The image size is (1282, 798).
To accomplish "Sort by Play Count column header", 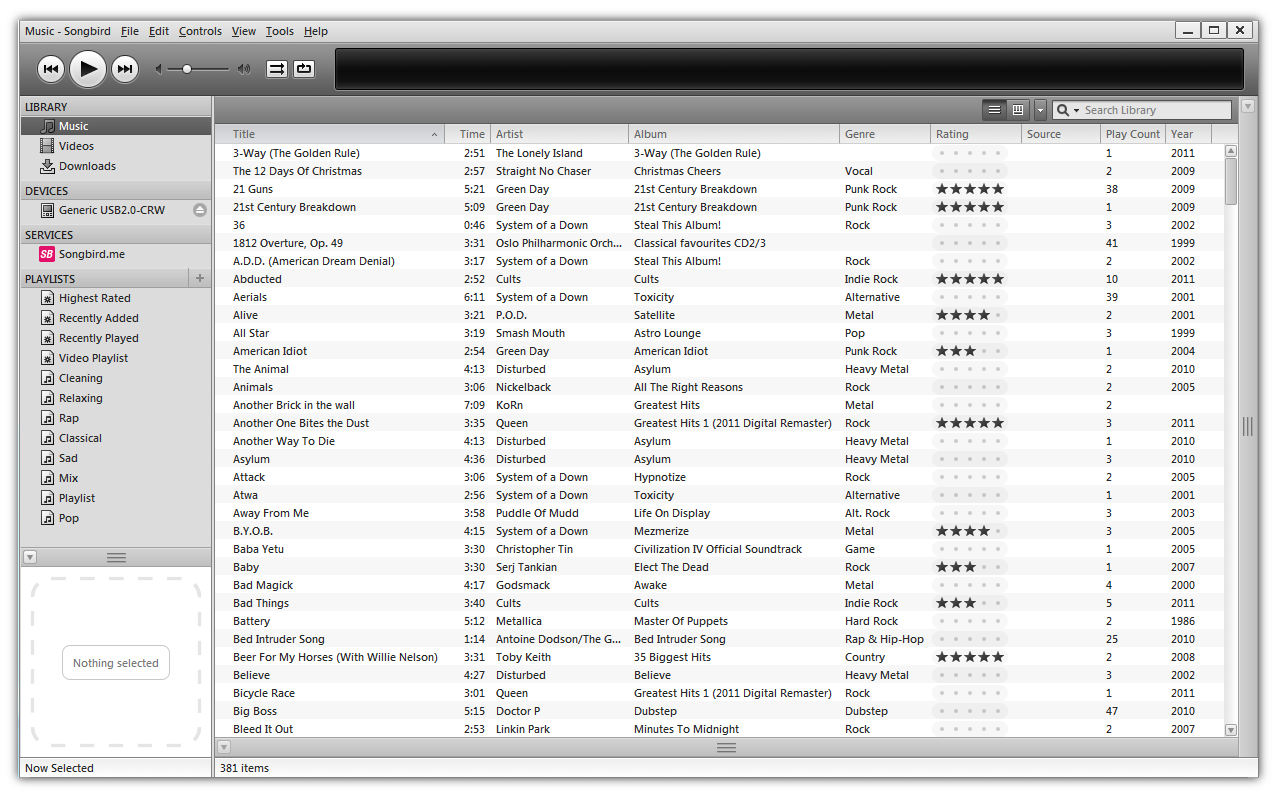I will [1133, 134].
